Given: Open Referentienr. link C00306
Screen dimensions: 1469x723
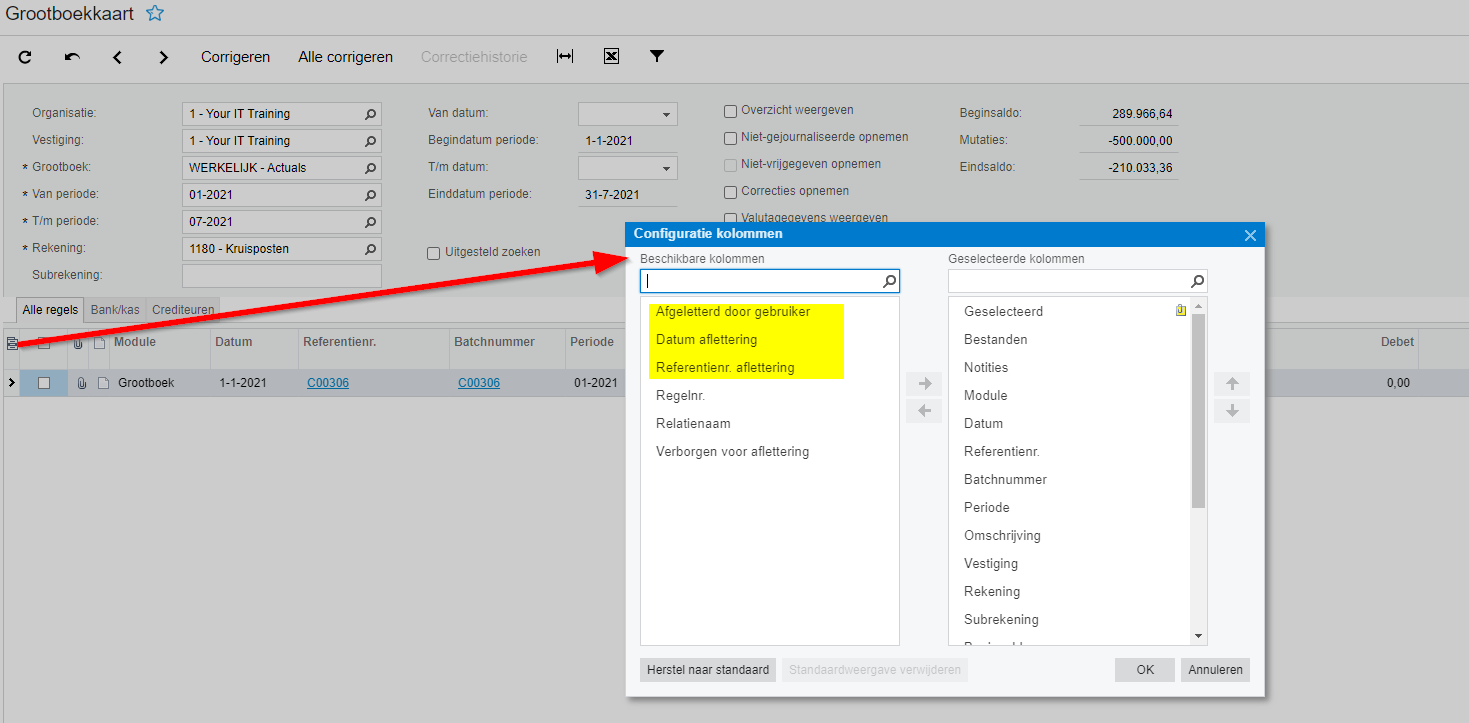Looking at the screenshot, I should click(328, 383).
